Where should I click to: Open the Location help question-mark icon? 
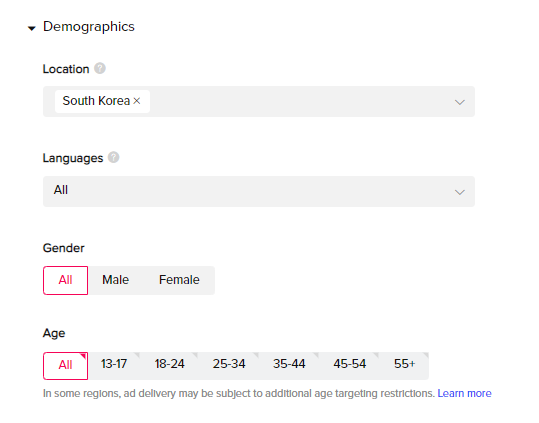tap(100, 68)
